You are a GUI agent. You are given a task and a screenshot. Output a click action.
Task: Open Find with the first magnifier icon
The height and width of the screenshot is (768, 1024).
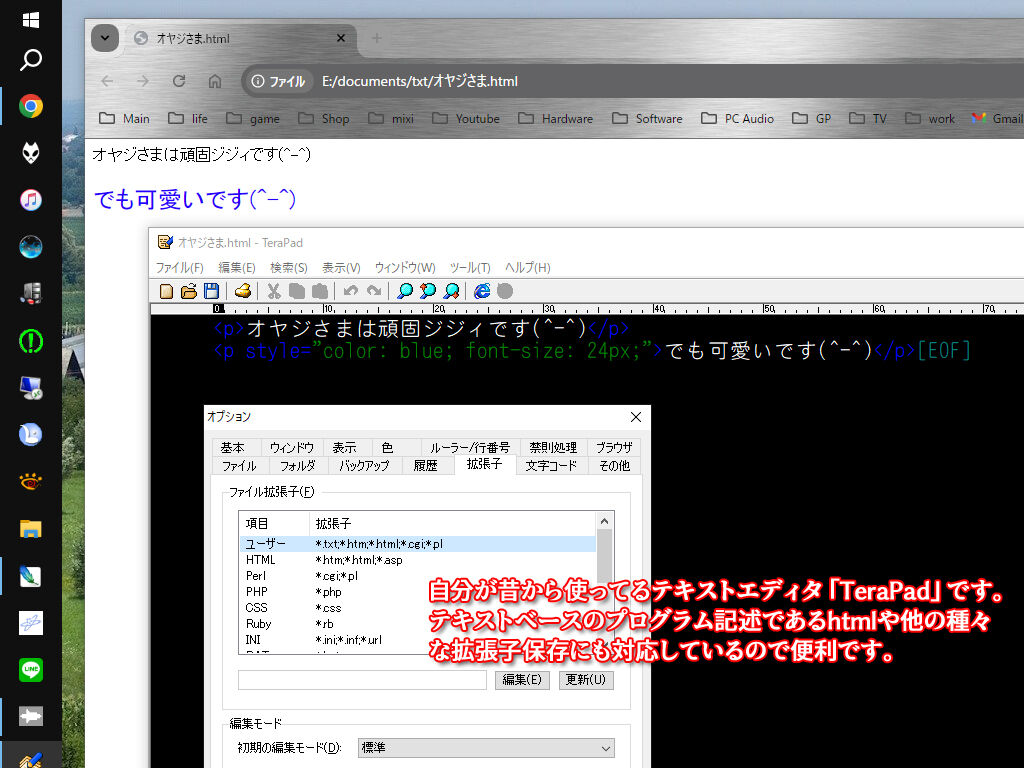(405, 291)
